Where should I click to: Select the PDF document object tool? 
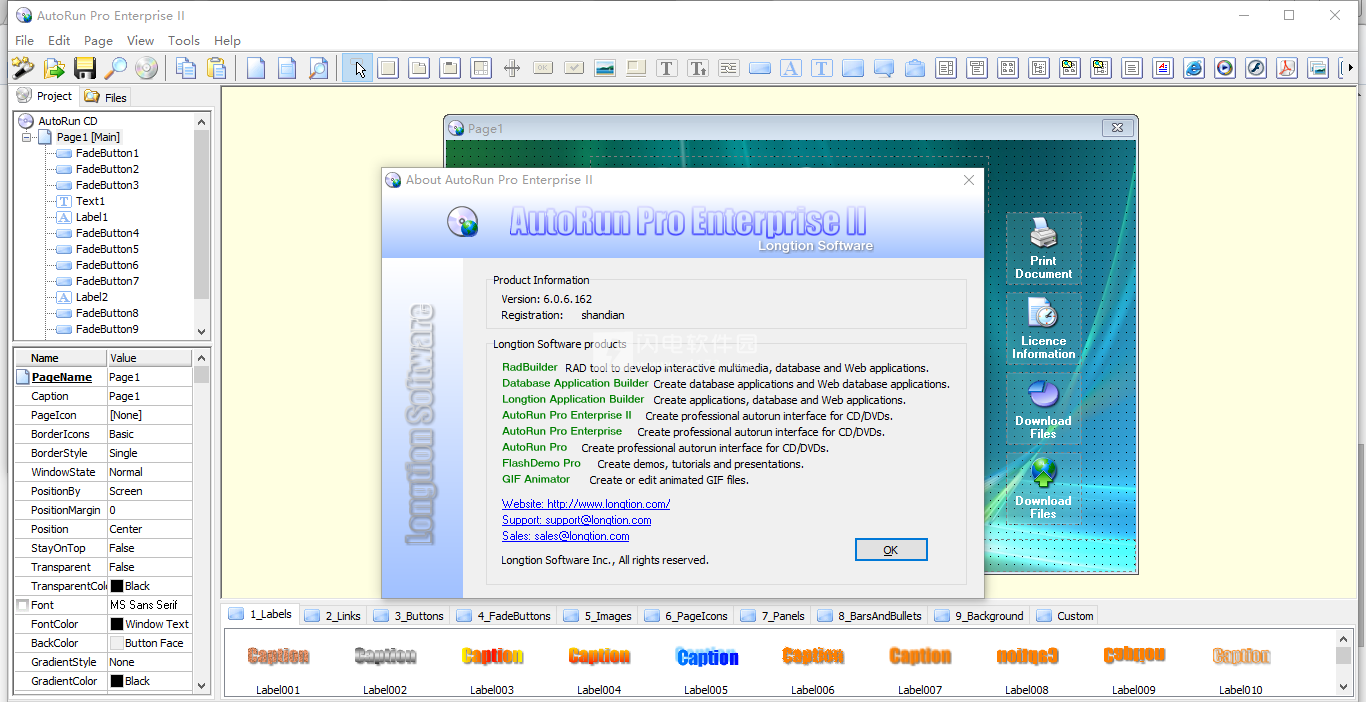pyautogui.click(x=1287, y=68)
